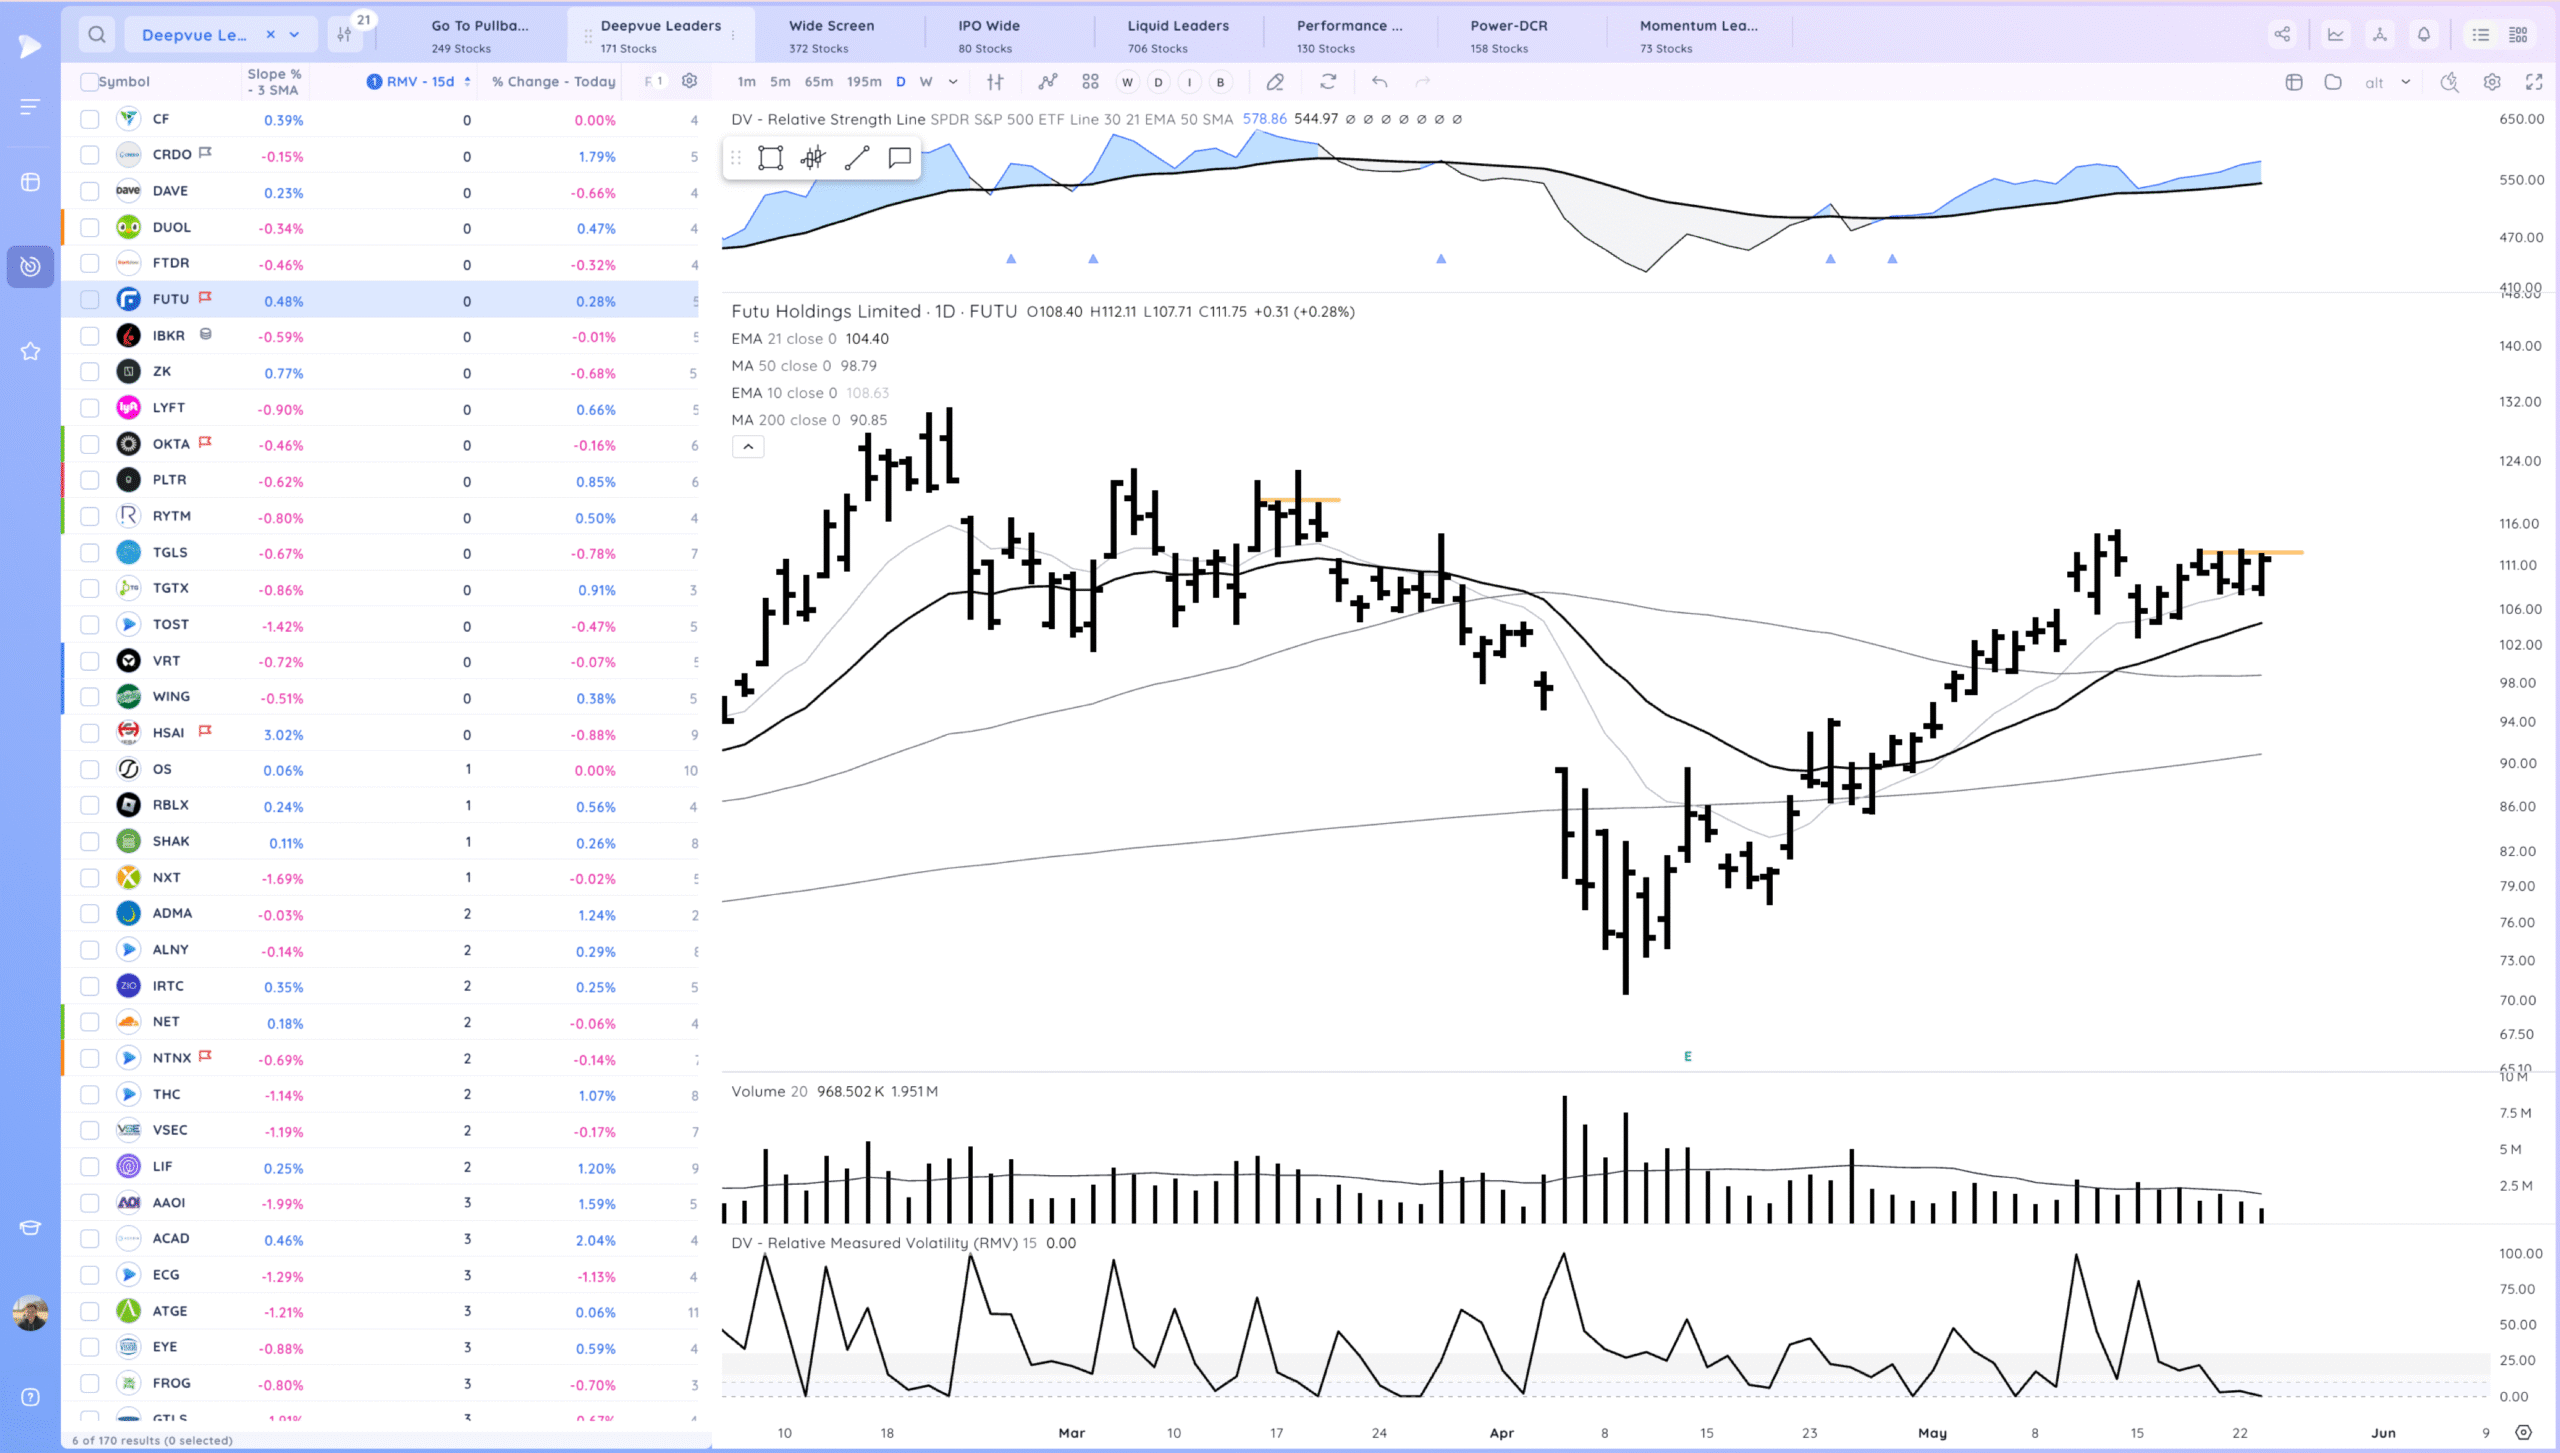
Task: Select the D daily timeframe button
Action: point(900,82)
